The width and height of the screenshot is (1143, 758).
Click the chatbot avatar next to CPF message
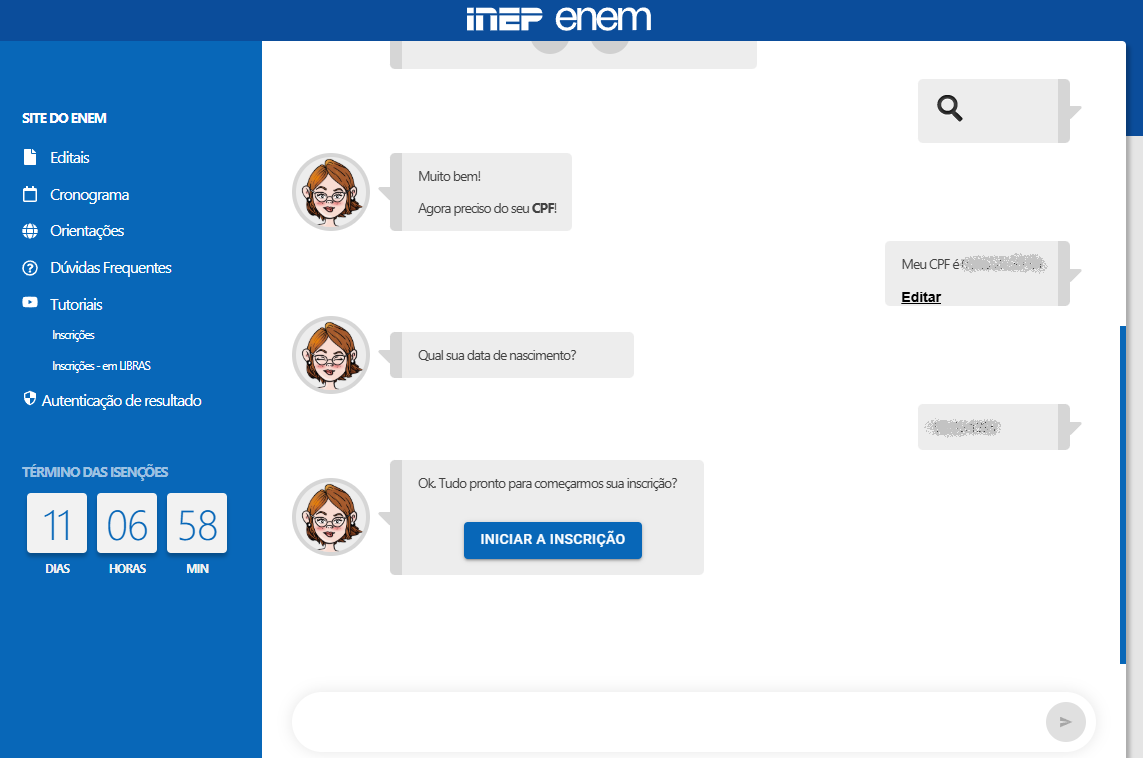330,191
